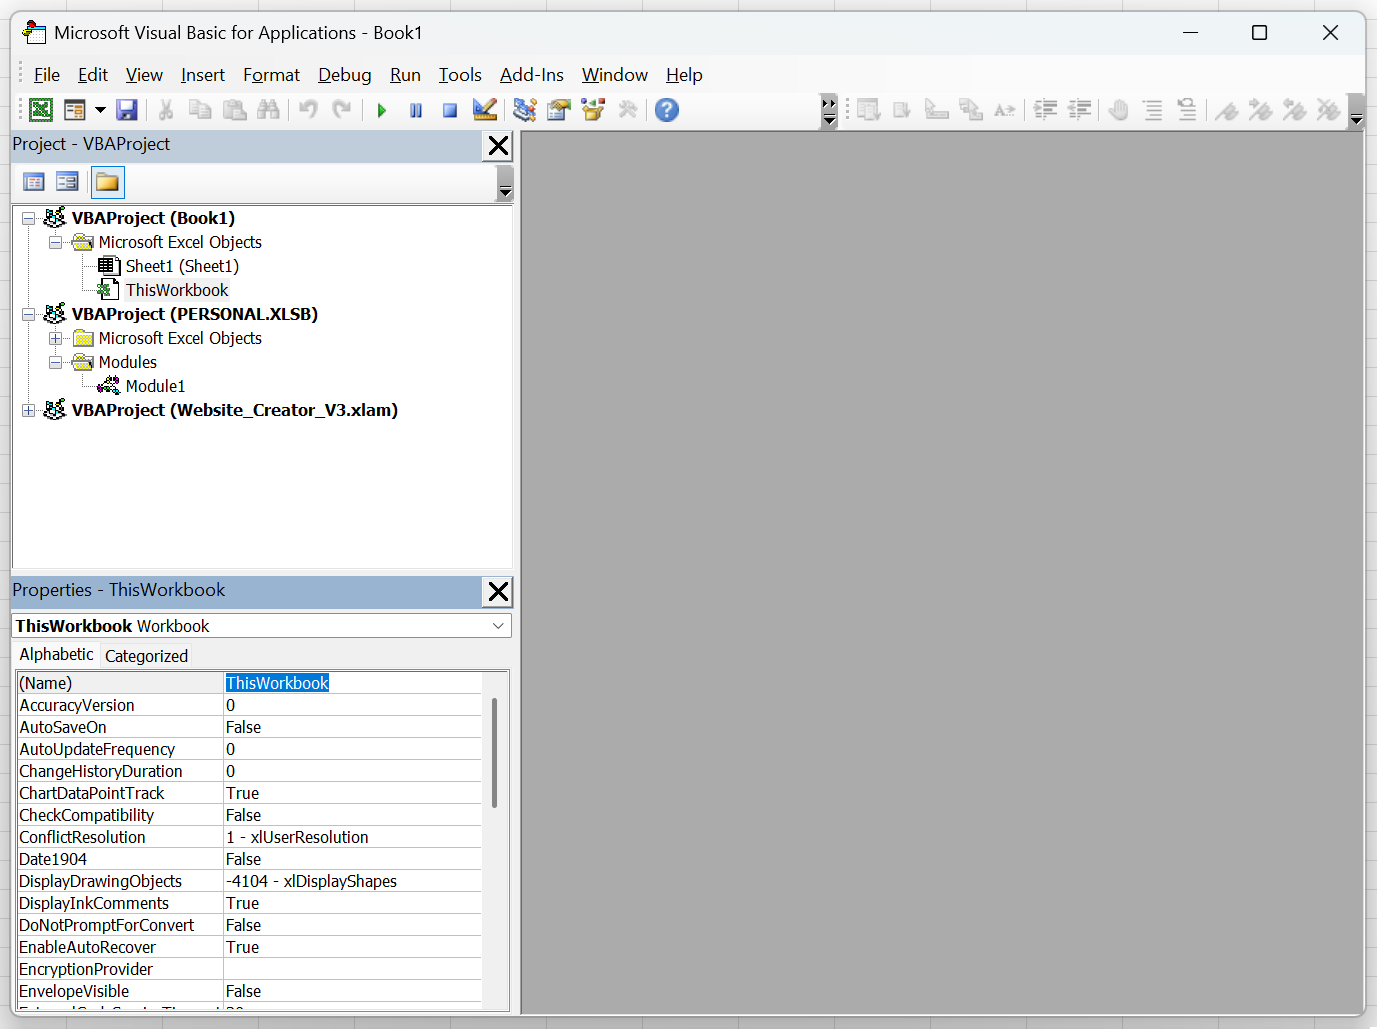Viewport: 1377px width, 1029px height.
Task: Open Find with the binoculars icon
Action: click(x=268, y=110)
